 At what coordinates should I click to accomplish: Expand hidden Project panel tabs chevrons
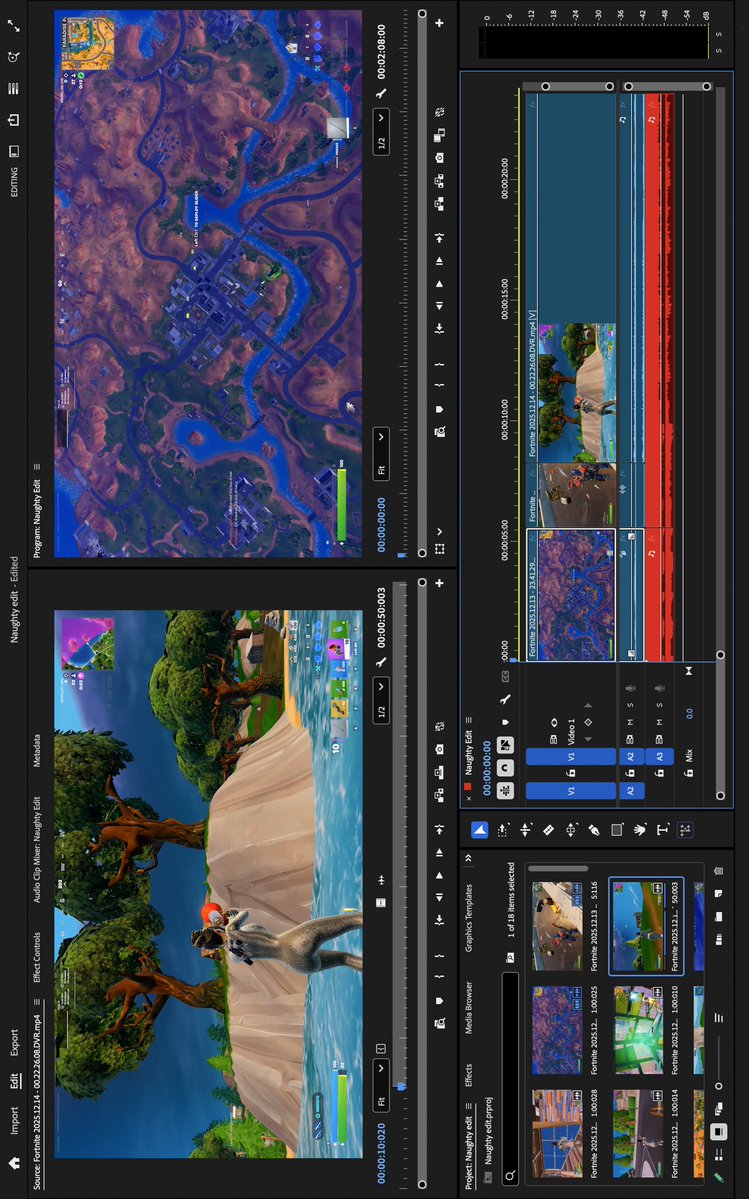469,858
